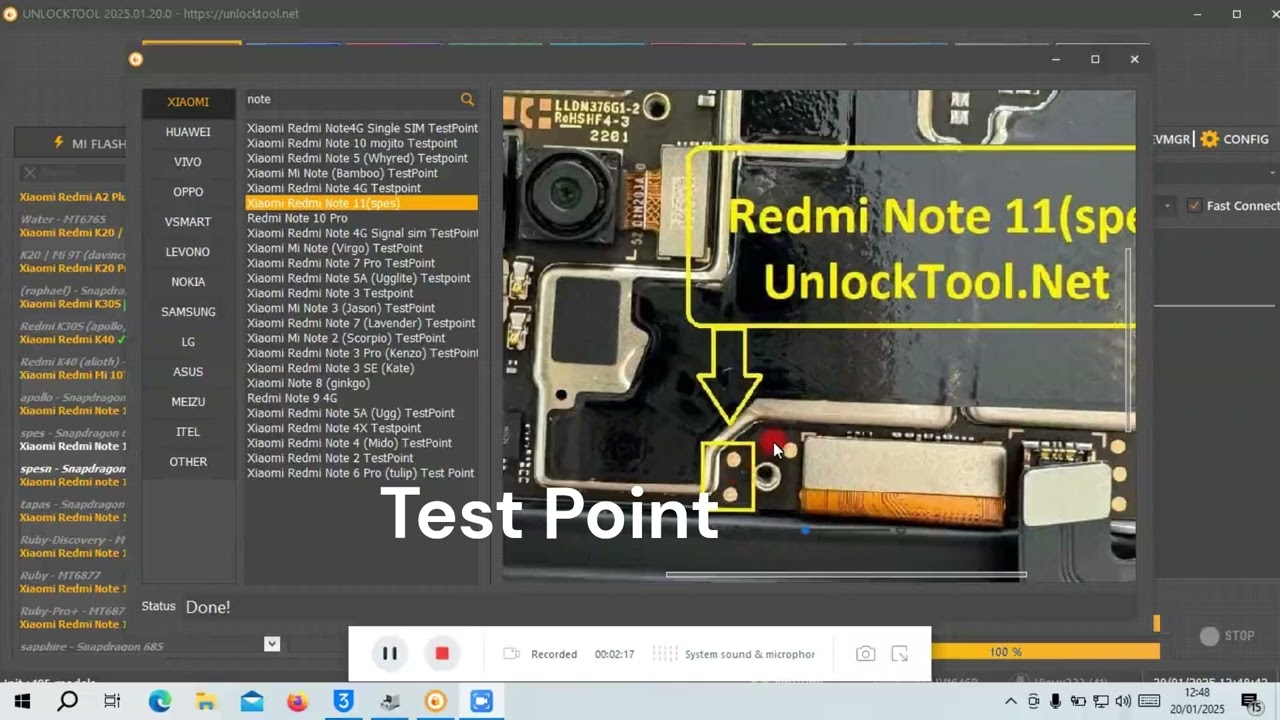Click the CONFIG gear icon
The height and width of the screenshot is (720, 1280).
click(x=1210, y=139)
